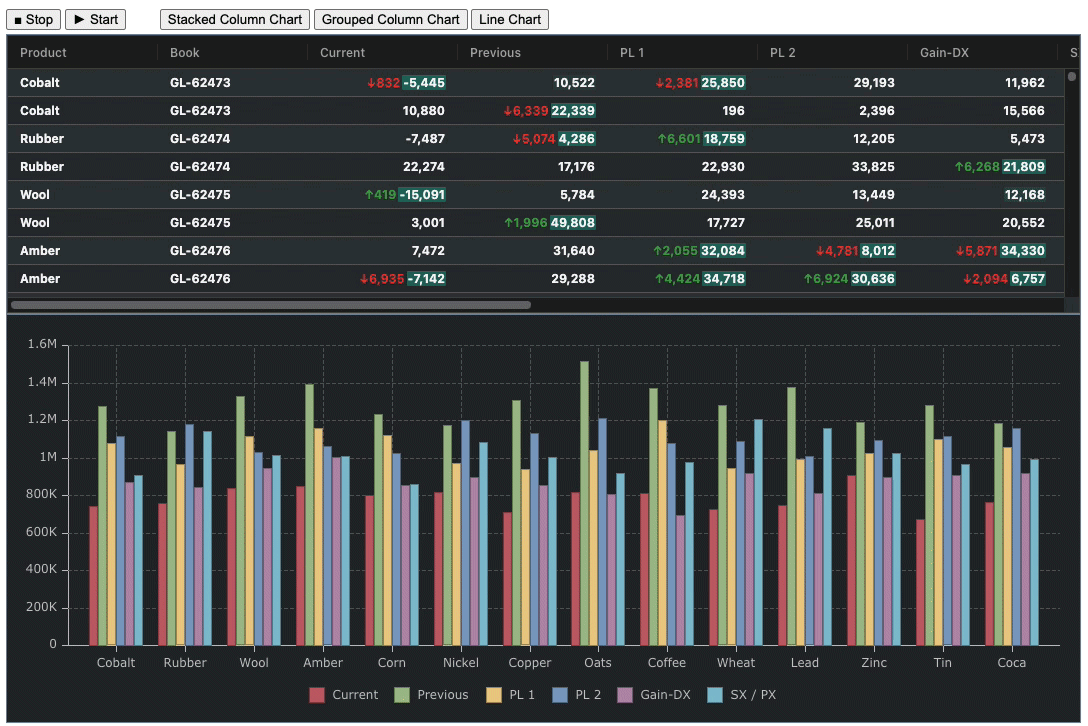This screenshot has width=1088, height=726.
Task: Toggle the Current series red legend swatch
Action: [317, 695]
